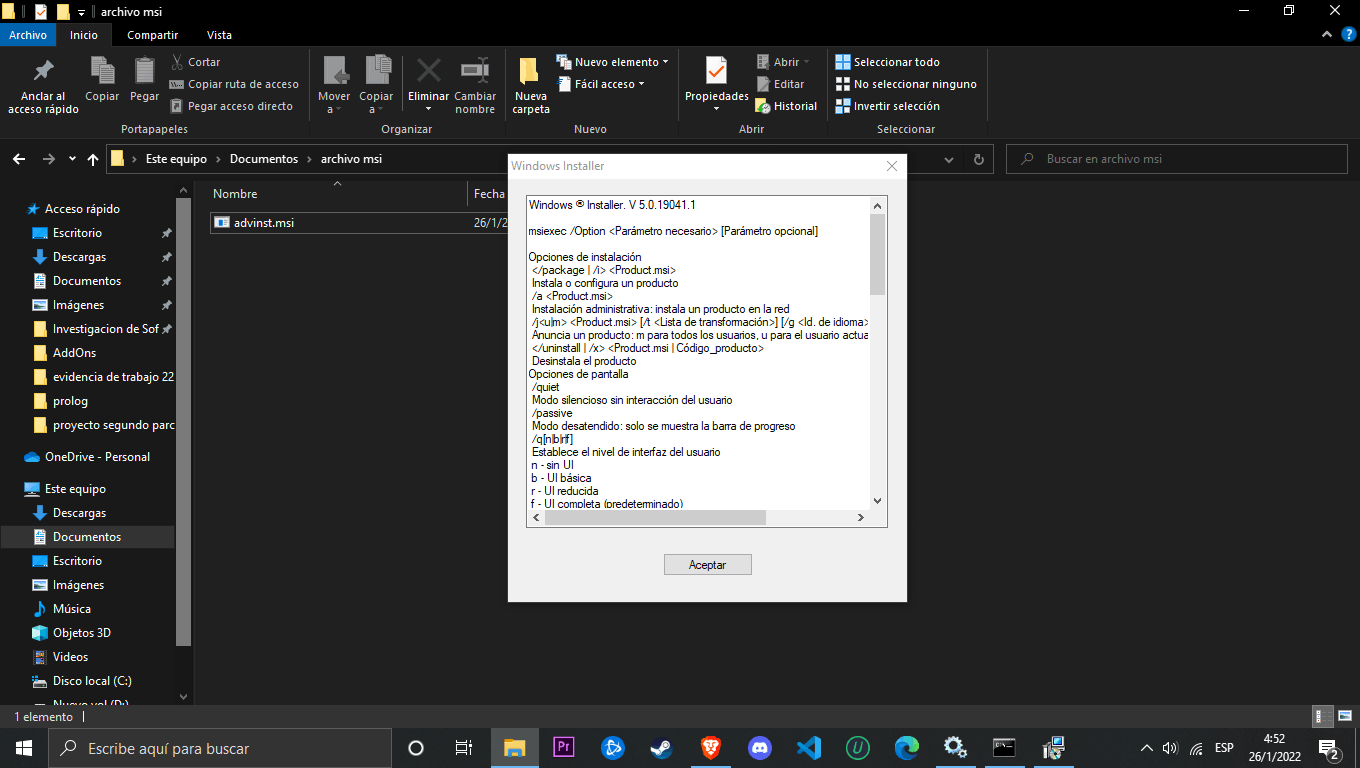Create a Nueva carpeta from the ribbon

[531, 84]
